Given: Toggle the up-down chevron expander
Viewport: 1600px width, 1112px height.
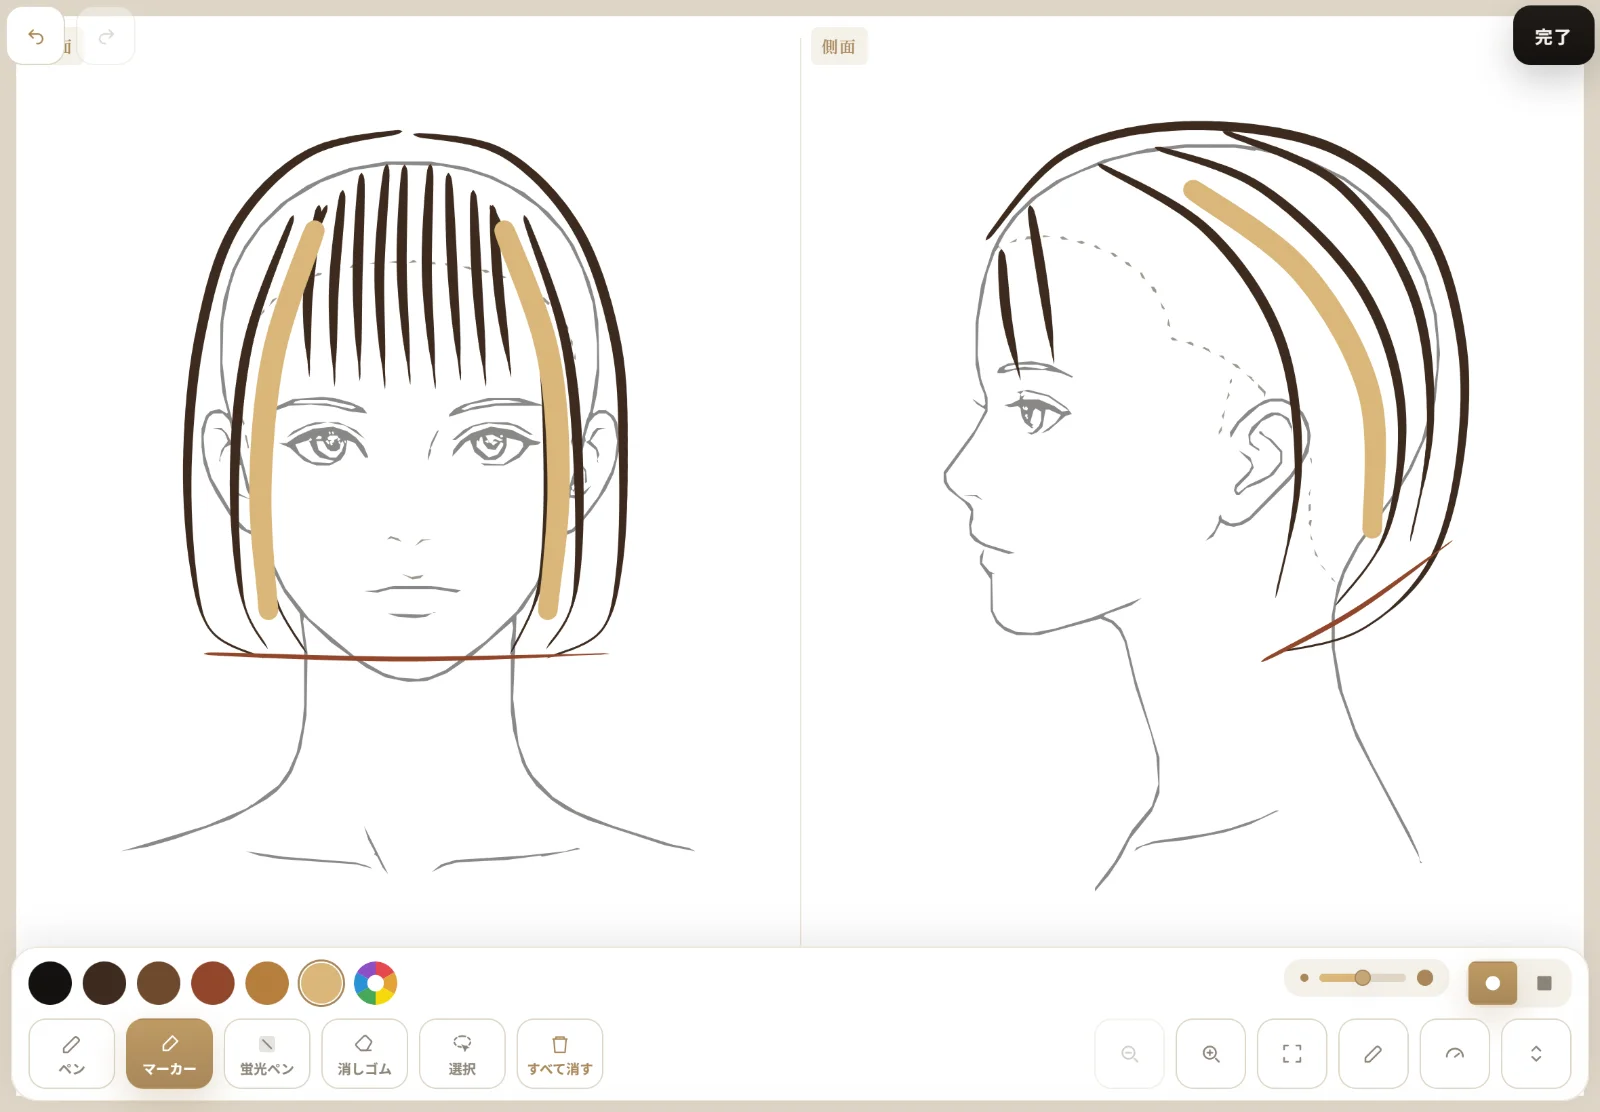Looking at the screenshot, I should tap(1536, 1054).
